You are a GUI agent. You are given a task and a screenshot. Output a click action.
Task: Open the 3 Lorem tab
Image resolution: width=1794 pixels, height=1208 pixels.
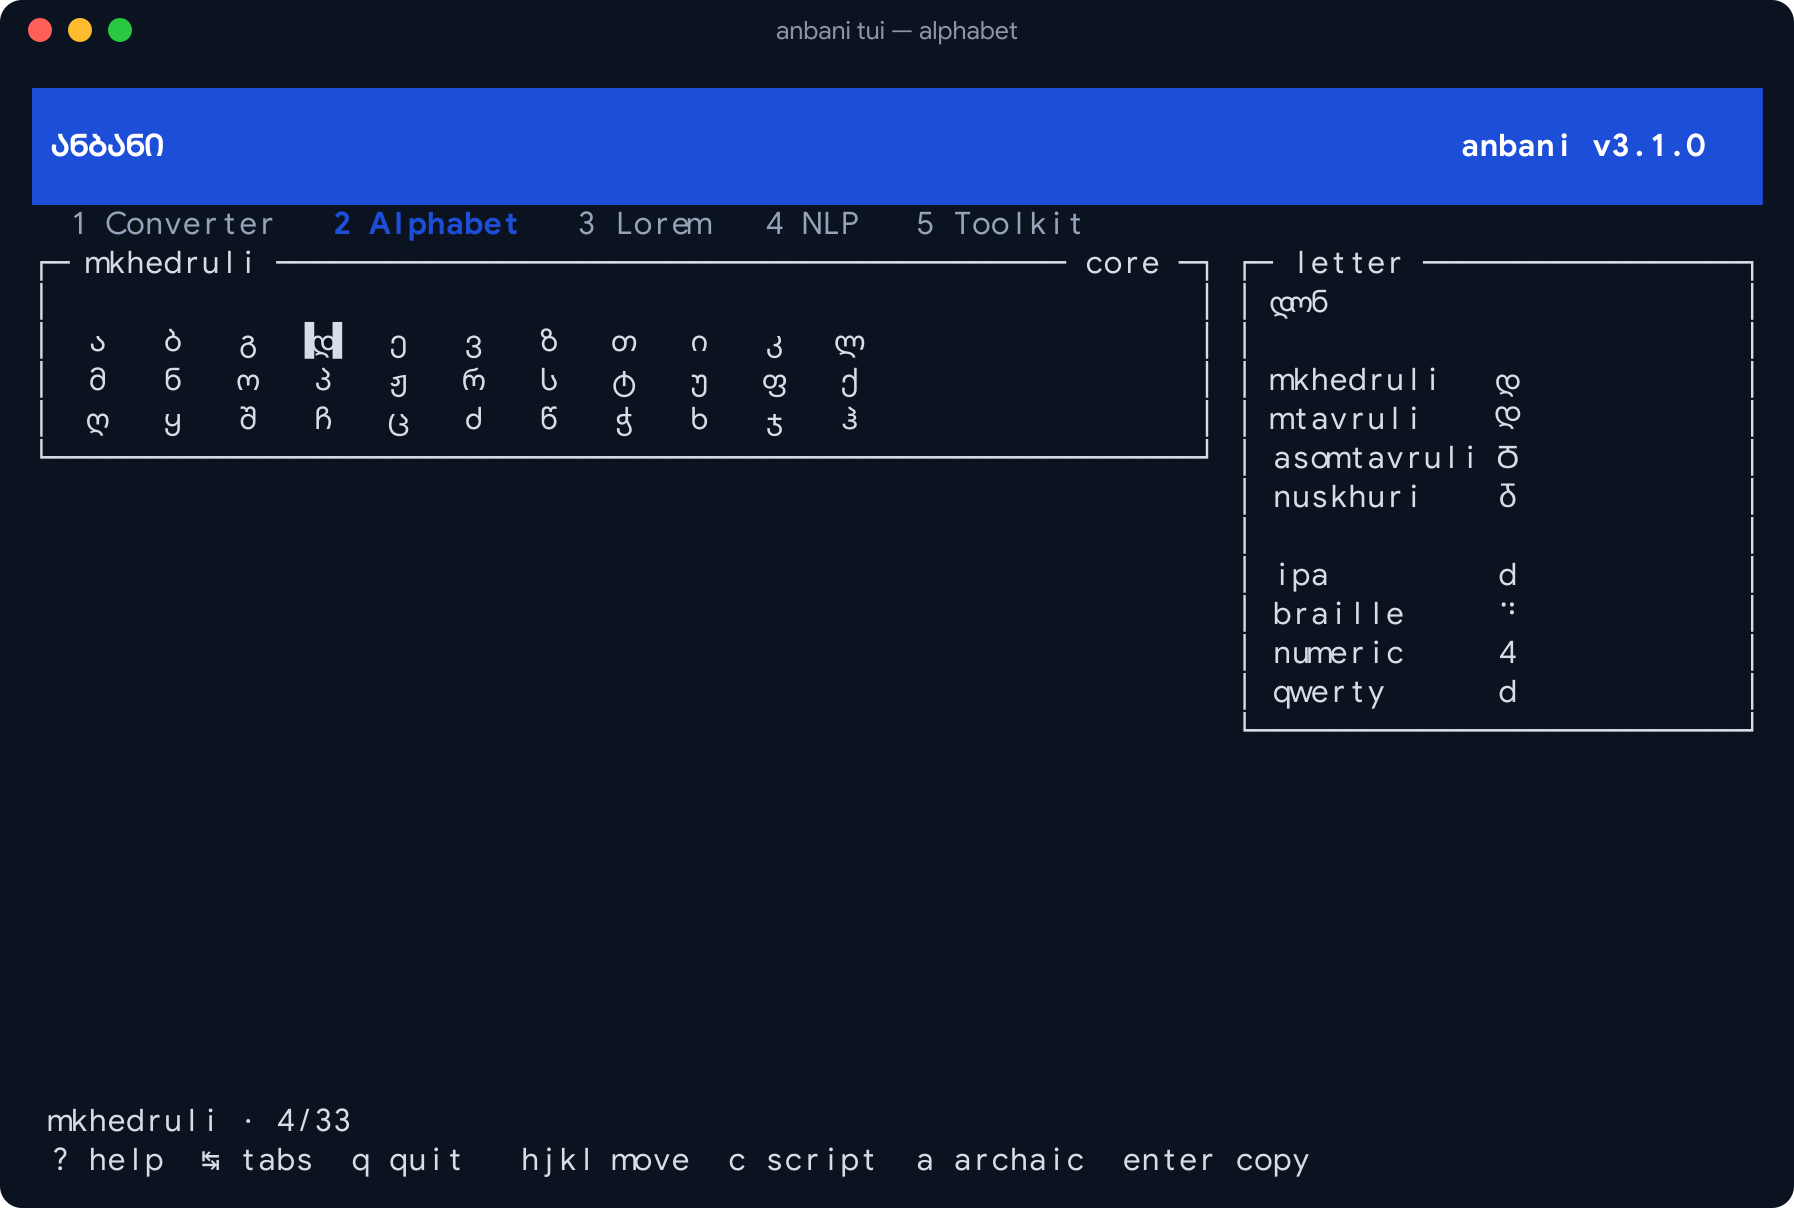click(646, 224)
